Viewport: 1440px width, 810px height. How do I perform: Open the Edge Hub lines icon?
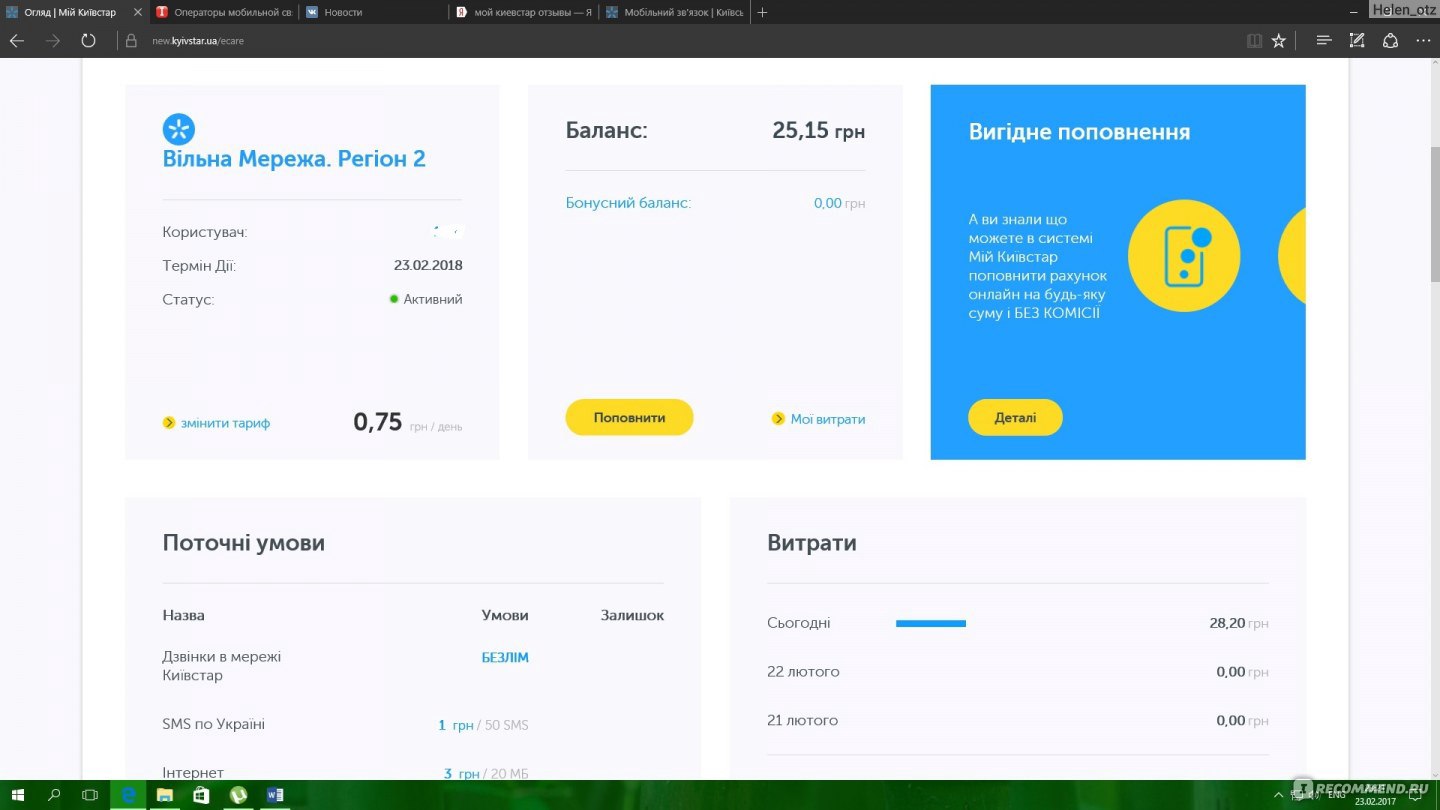click(x=1324, y=41)
